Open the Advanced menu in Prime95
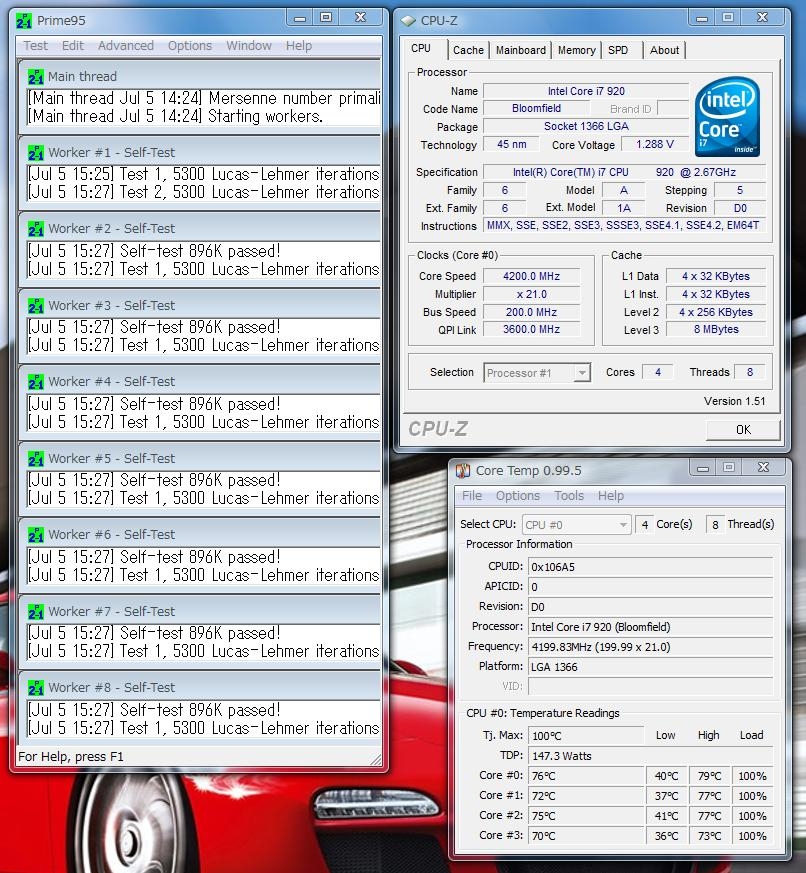Viewport: 806px width, 873px height. [126, 46]
